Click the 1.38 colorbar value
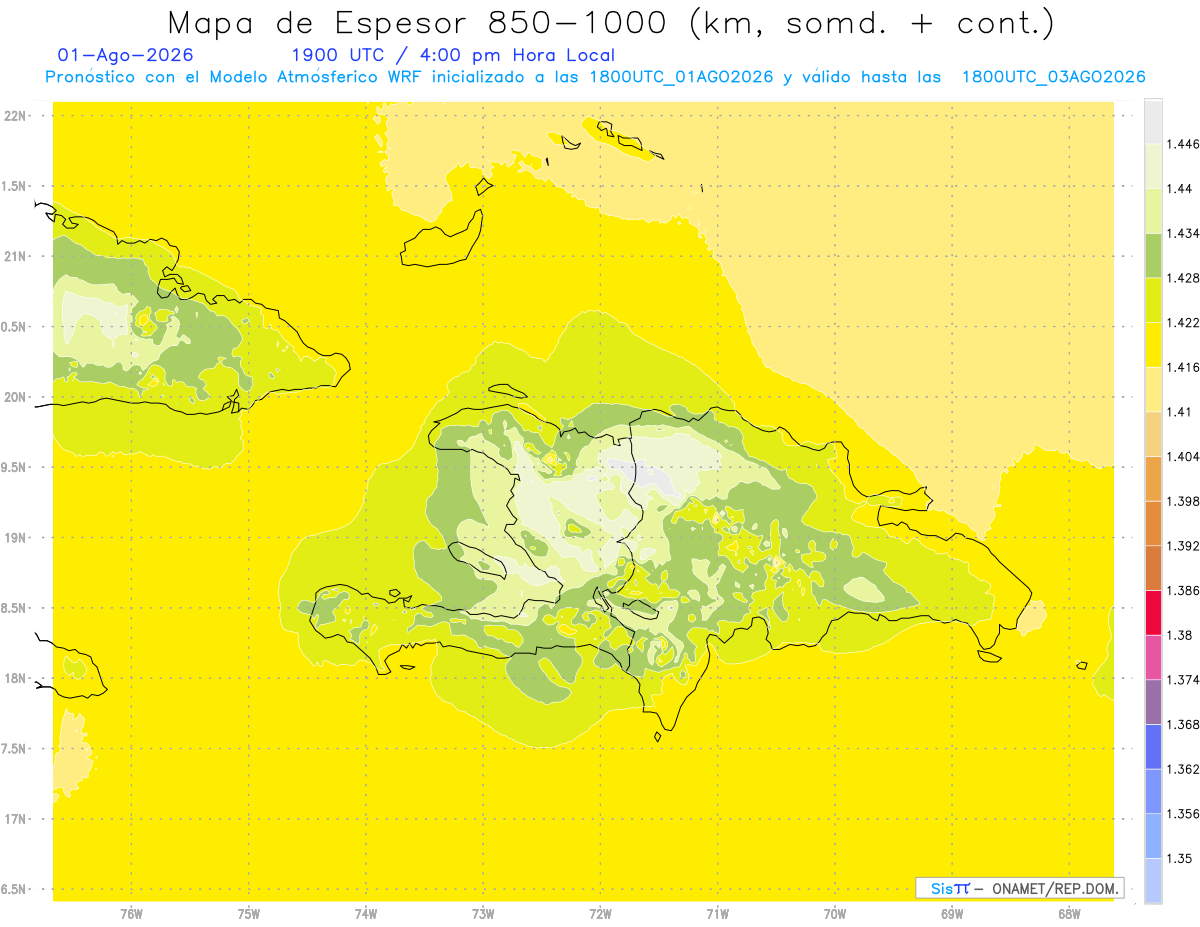The width and height of the screenshot is (1200, 927). 1179,635
